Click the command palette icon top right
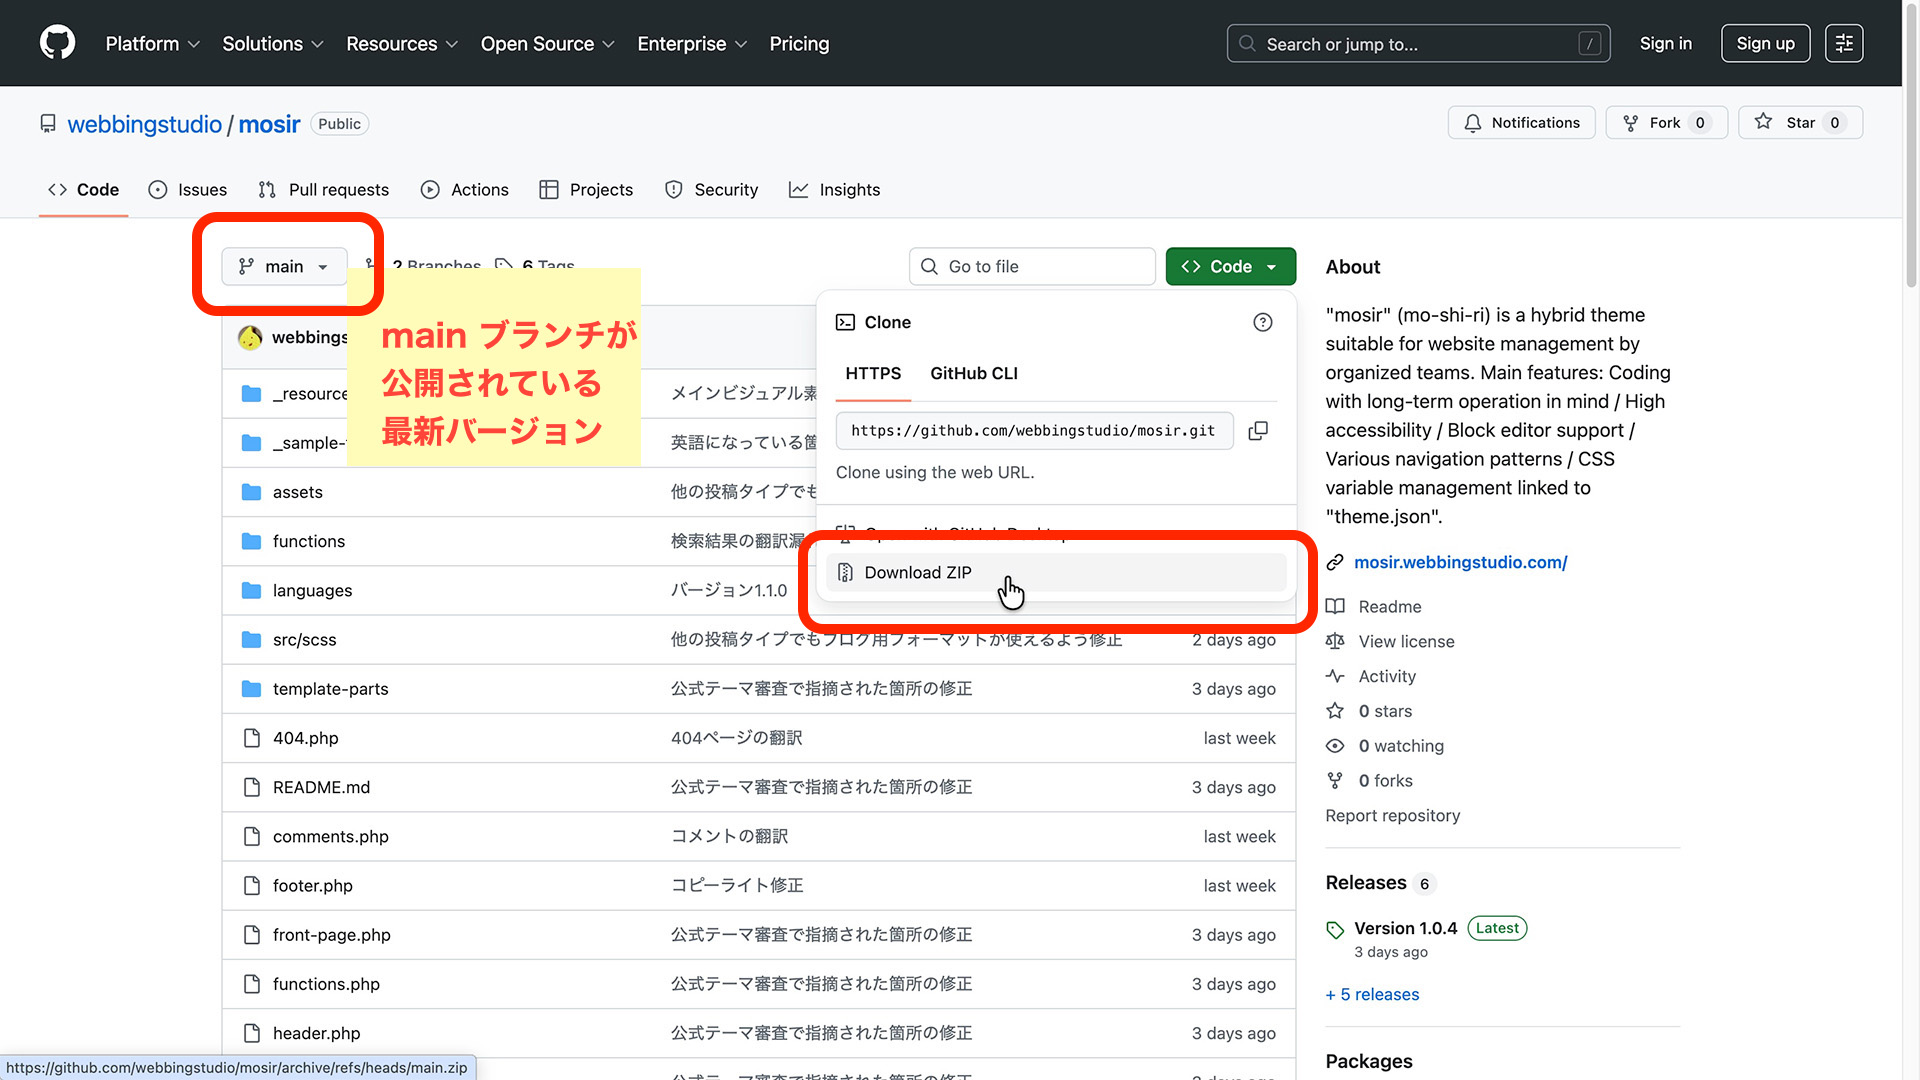This screenshot has width=1920, height=1080. [1844, 43]
